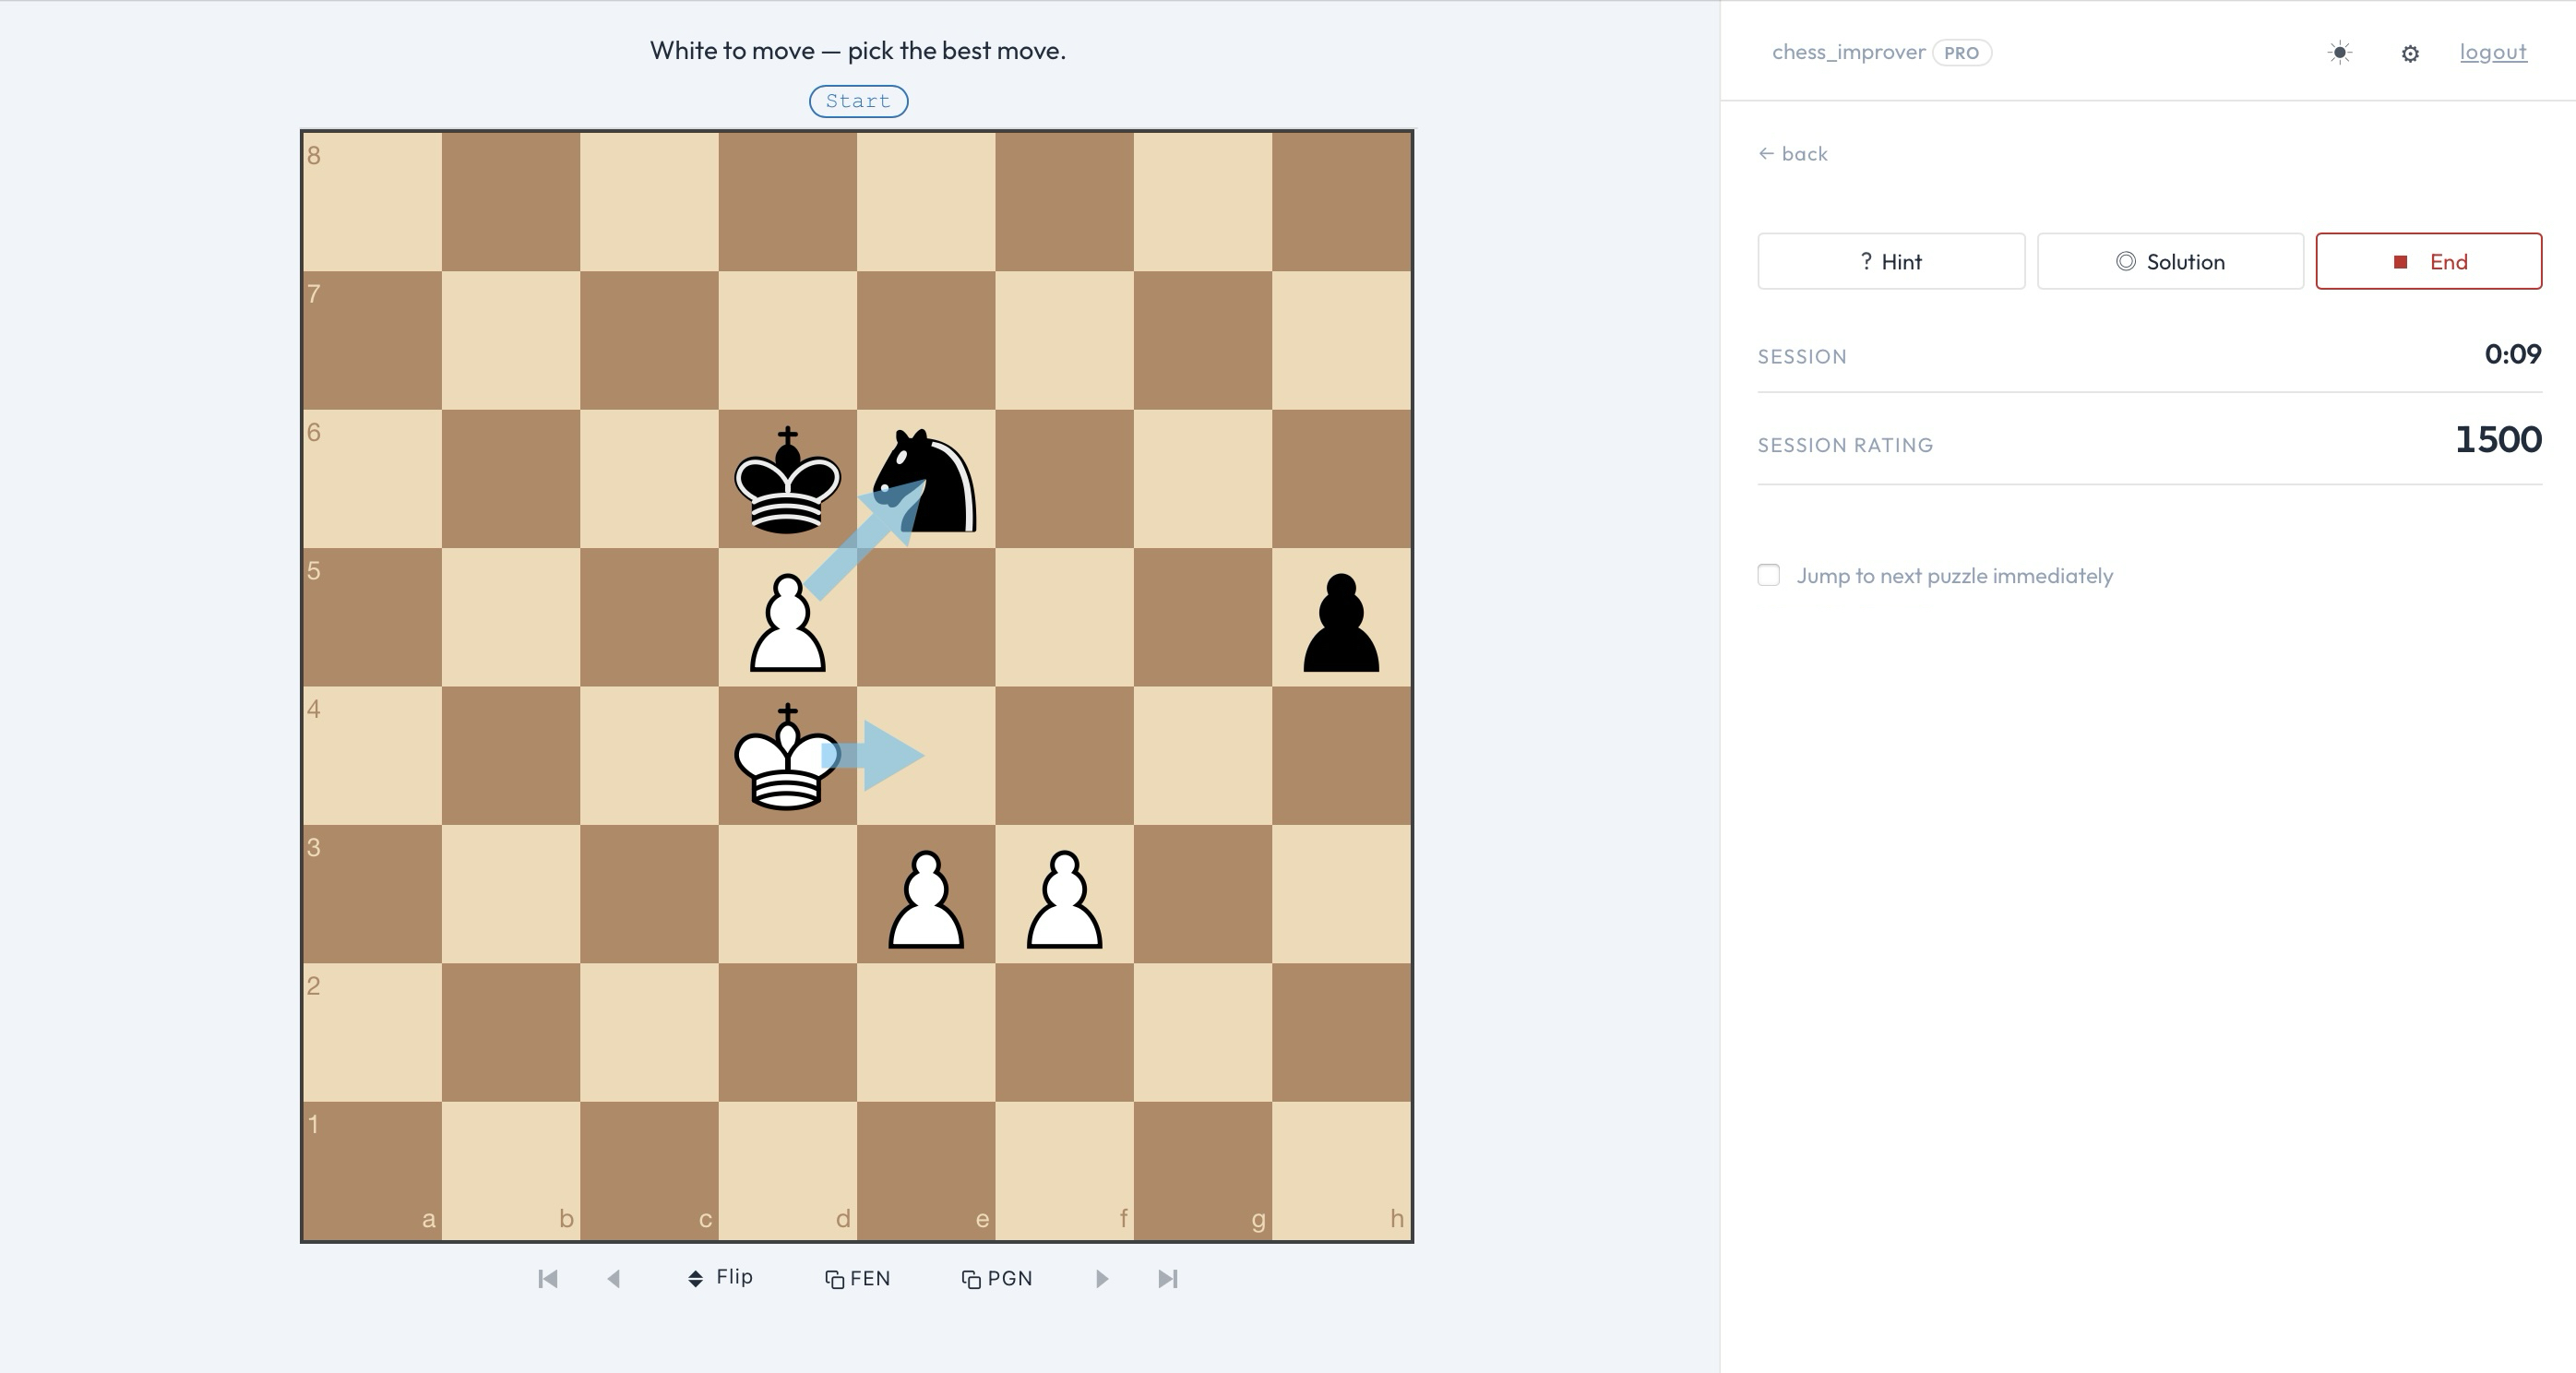Toggle light/dark theme sun icon
Viewport: 2576px width, 1373px height.
pos(2339,53)
